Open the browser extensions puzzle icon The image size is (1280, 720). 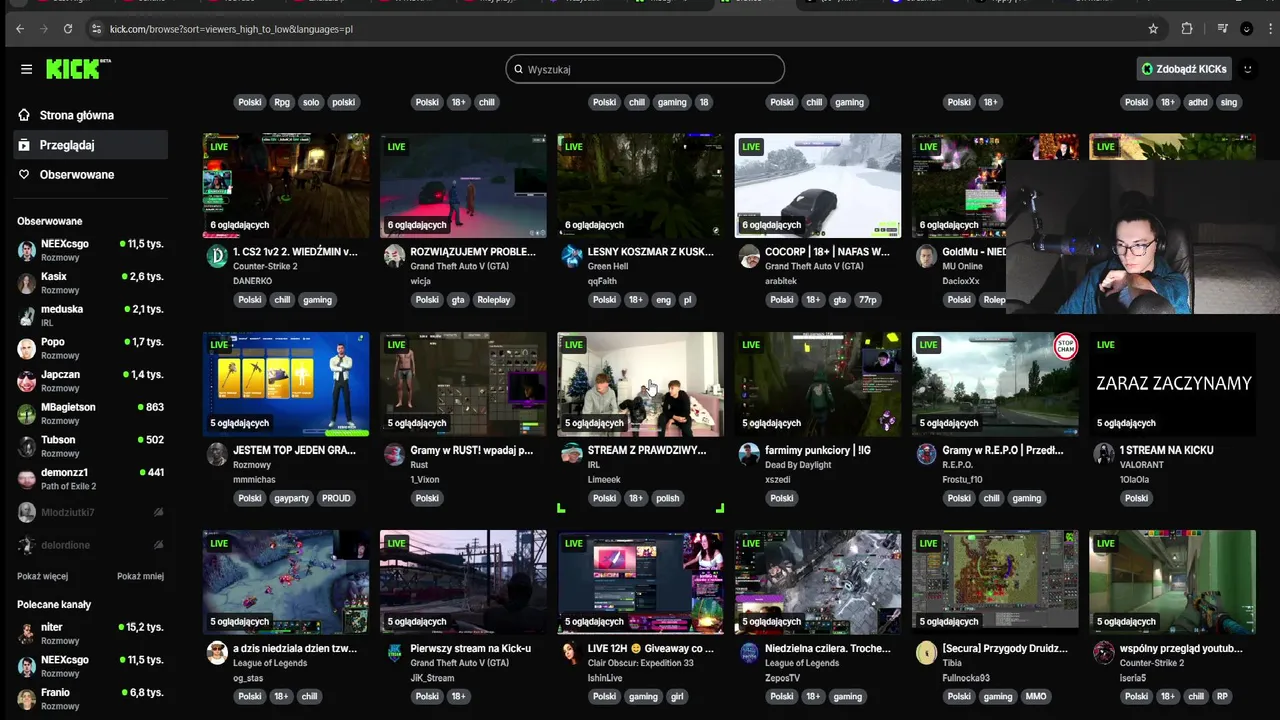(1187, 29)
